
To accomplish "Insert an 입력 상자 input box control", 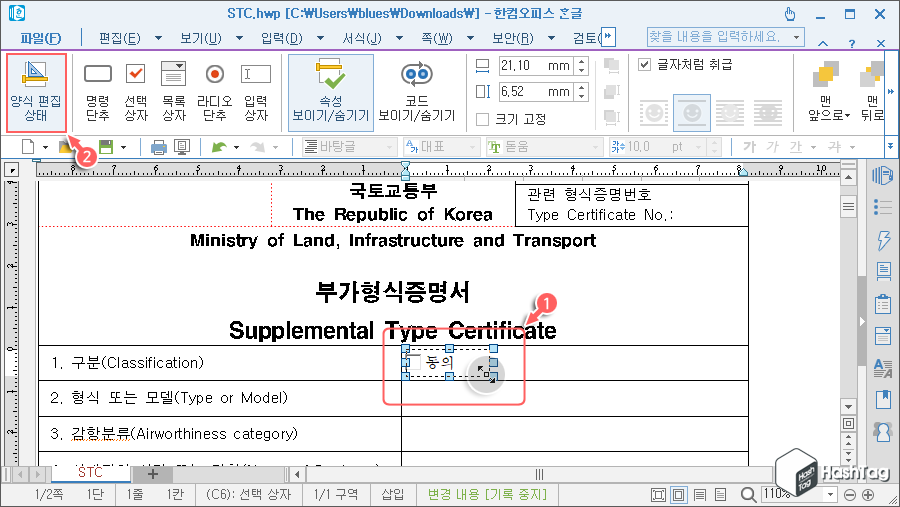I will point(255,92).
